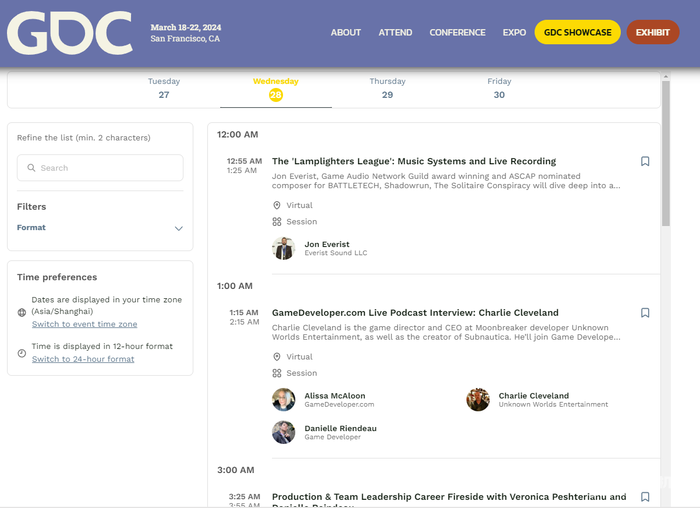Click location pin icon for Lamplighters session
Screen dimensions: 700x508
point(277,205)
